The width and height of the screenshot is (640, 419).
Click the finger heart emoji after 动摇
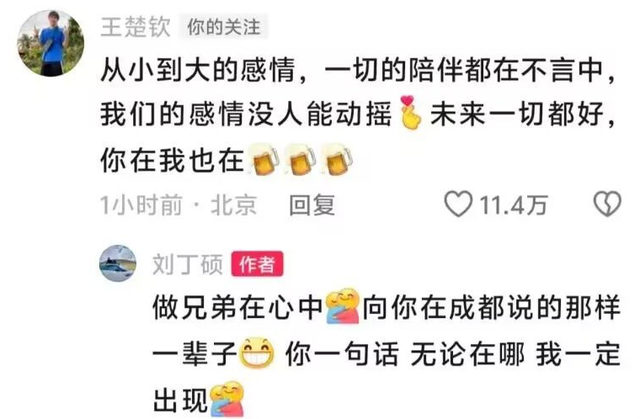click(x=411, y=113)
